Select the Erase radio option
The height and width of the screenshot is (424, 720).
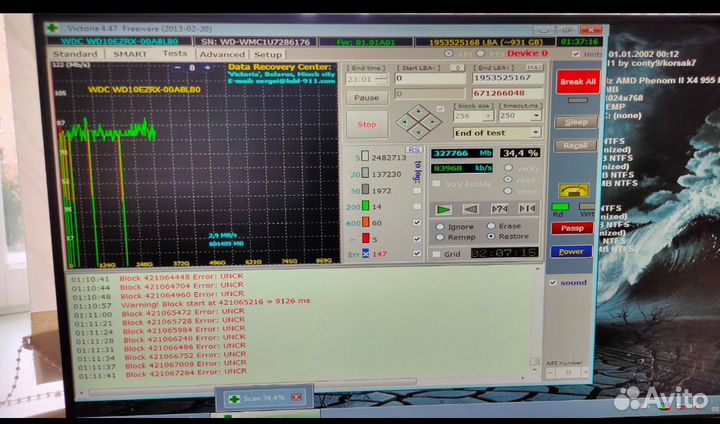click(491, 226)
